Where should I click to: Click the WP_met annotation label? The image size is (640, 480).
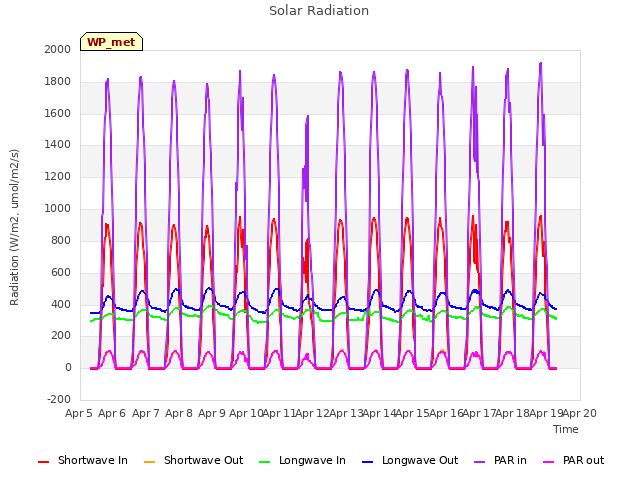click(111, 42)
